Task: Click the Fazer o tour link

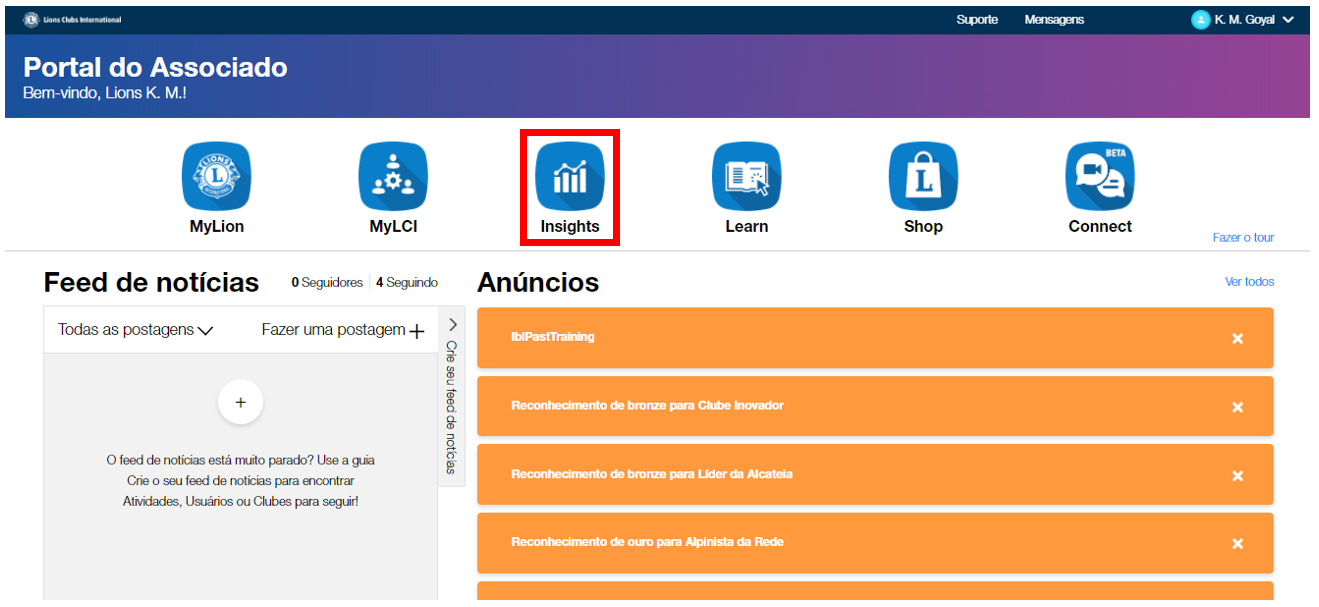Action: [x=1243, y=237]
